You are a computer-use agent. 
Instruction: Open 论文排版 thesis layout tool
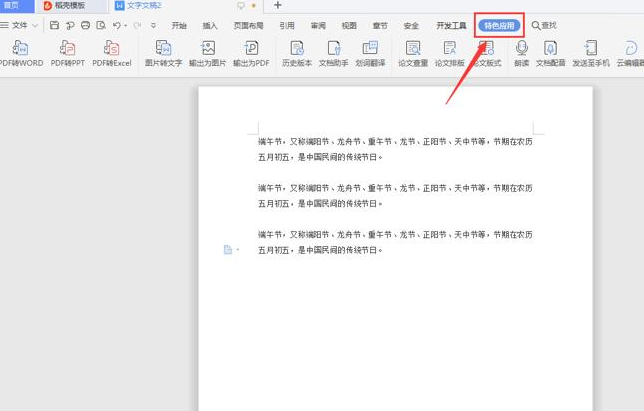click(x=450, y=54)
